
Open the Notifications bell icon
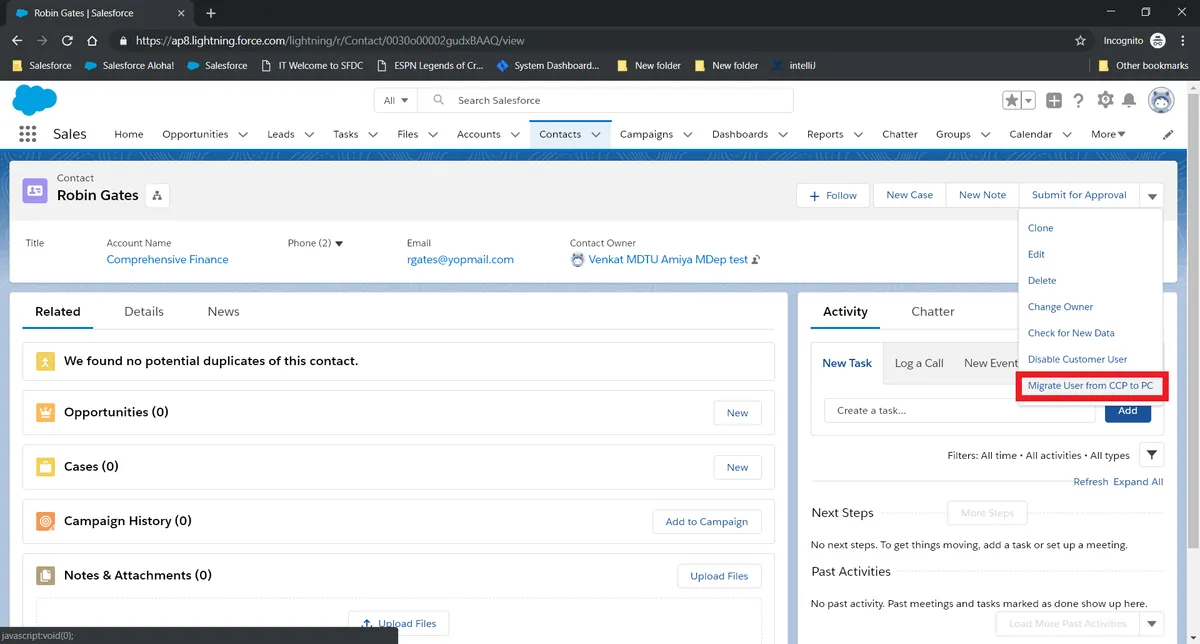pos(1129,100)
